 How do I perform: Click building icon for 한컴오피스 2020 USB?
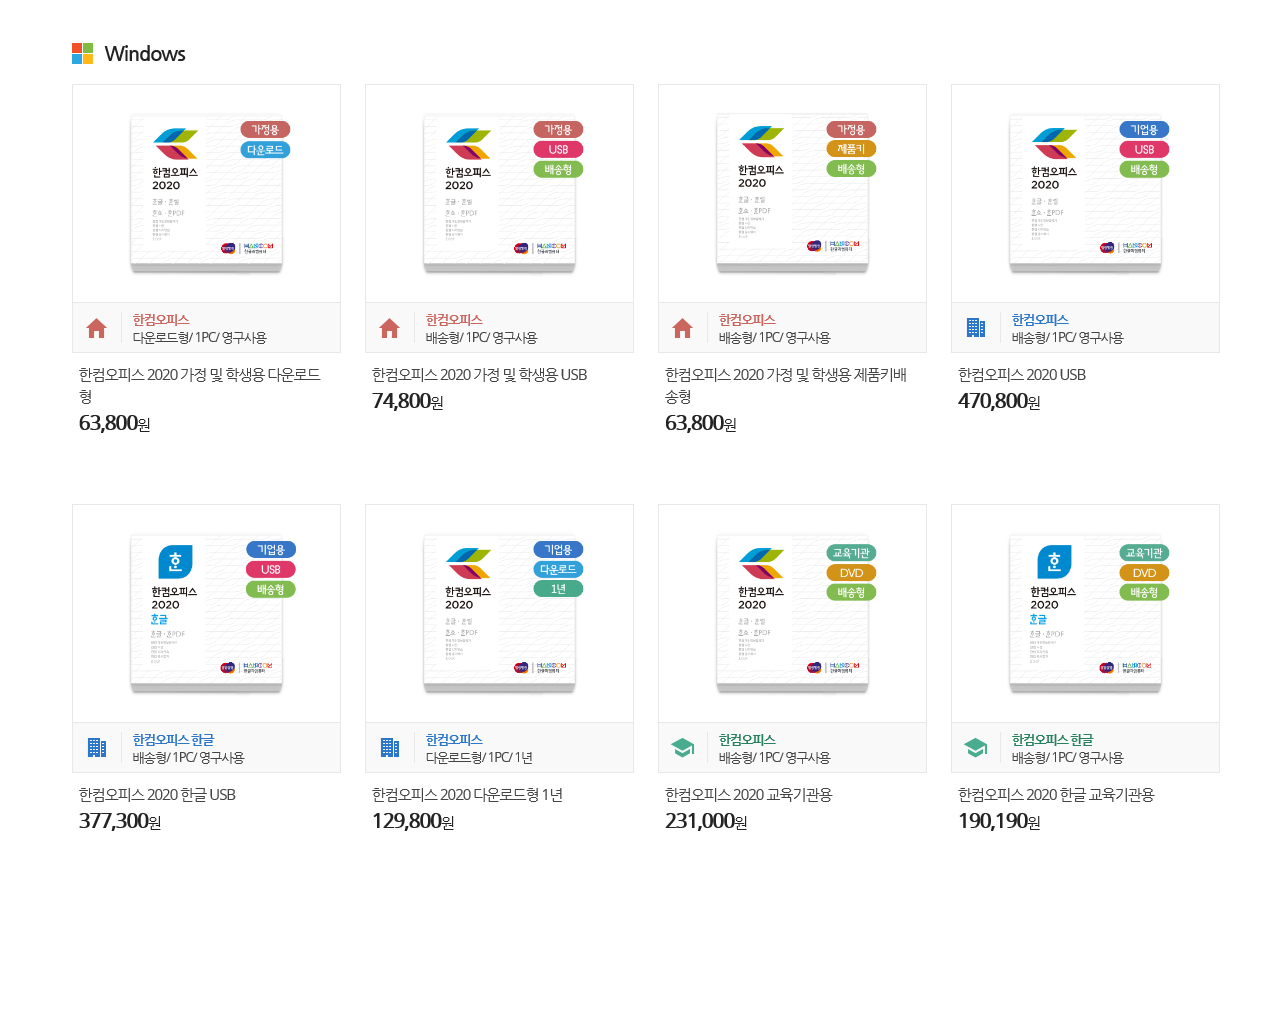tap(976, 328)
